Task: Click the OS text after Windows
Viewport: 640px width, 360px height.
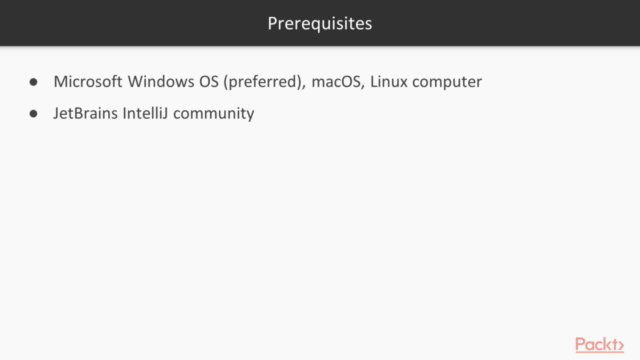Action: tap(209, 82)
